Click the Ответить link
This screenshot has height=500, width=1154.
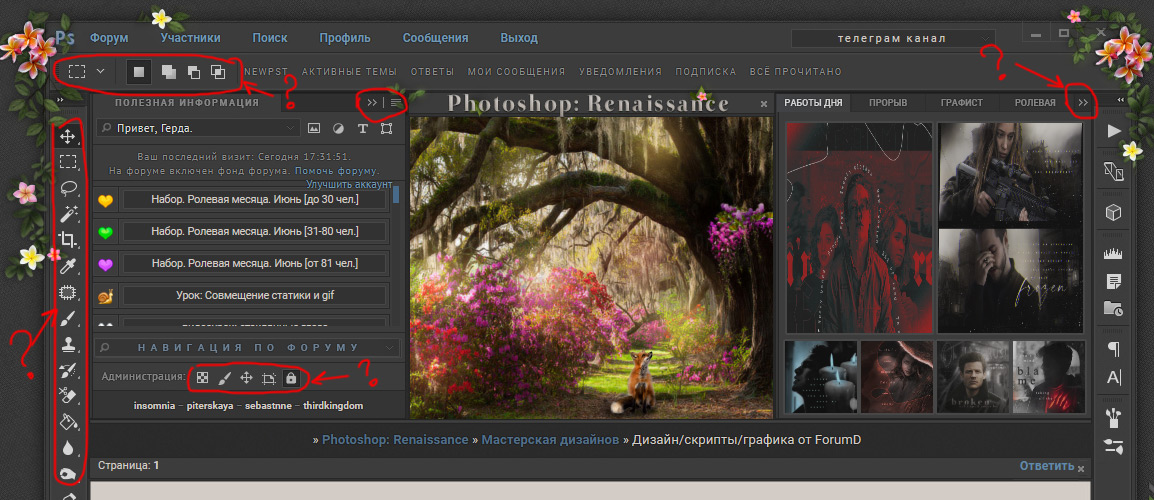pos(1046,466)
